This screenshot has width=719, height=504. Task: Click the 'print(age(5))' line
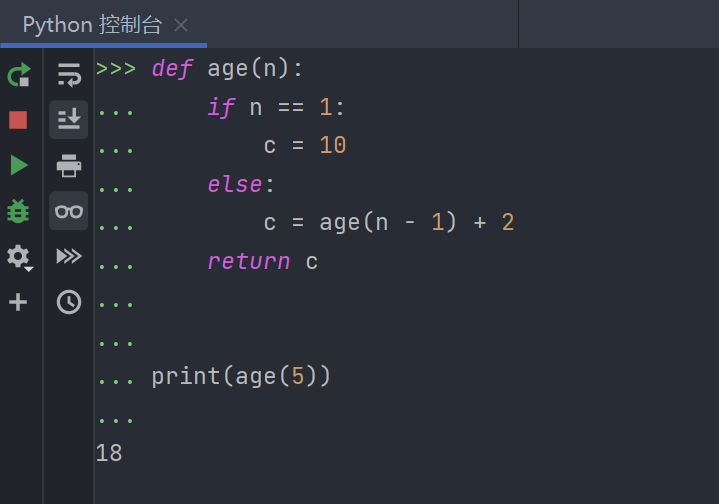click(x=241, y=377)
